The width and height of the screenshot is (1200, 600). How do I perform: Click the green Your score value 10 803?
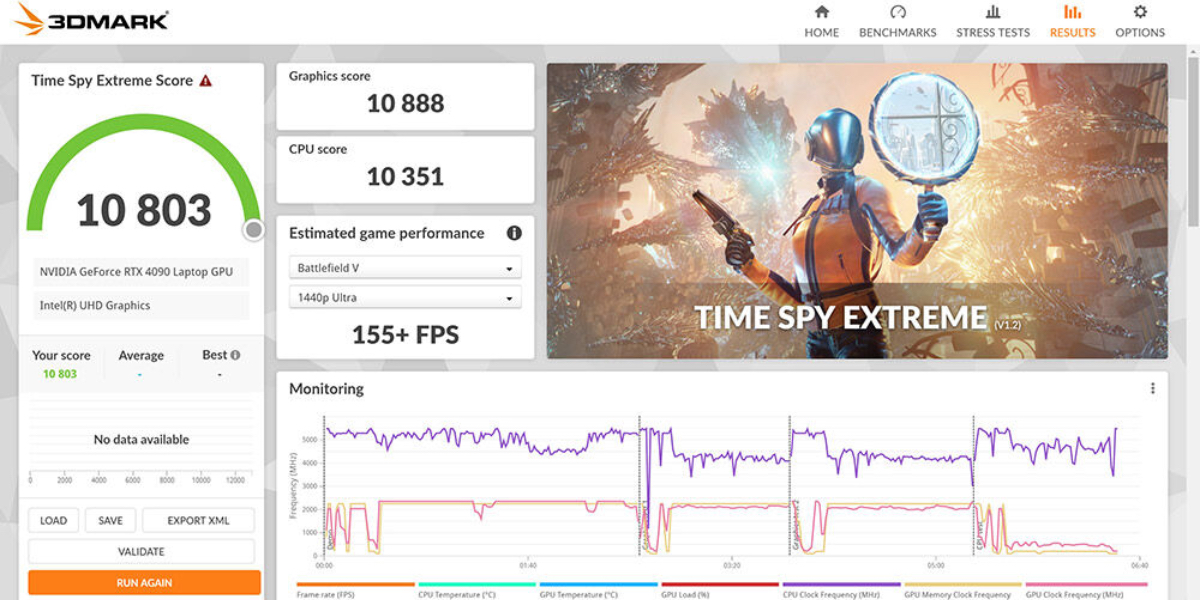pos(60,374)
